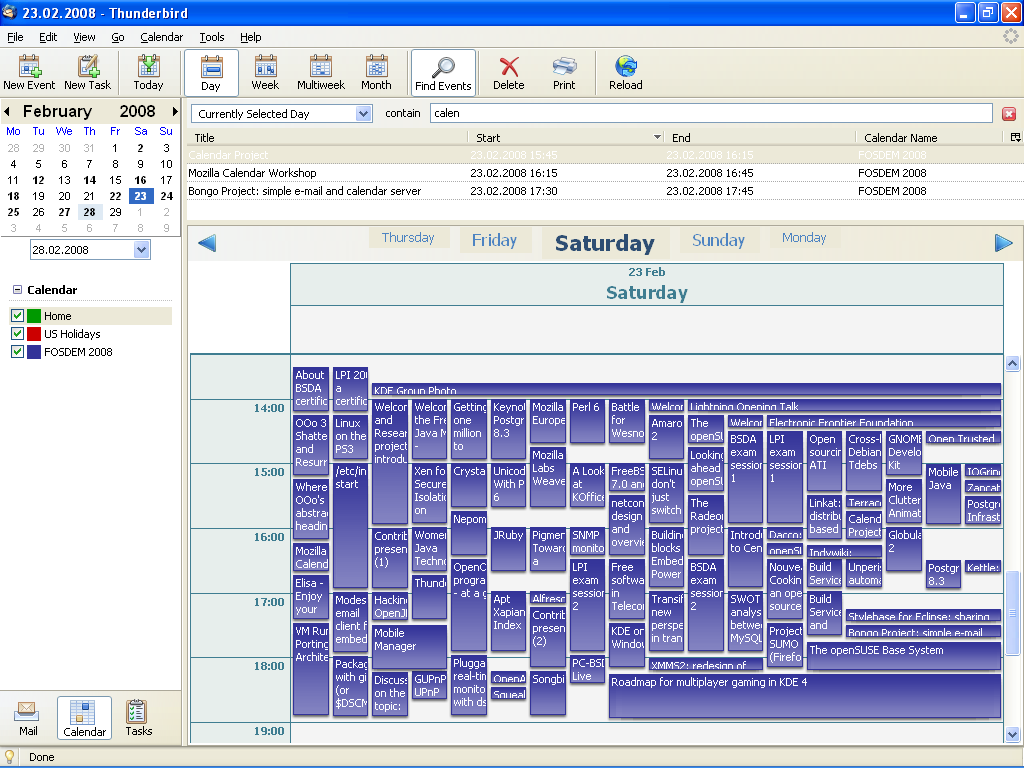
Task: Open Tasks mode from bottom panel
Action: pyautogui.click(x=138, y=719)
